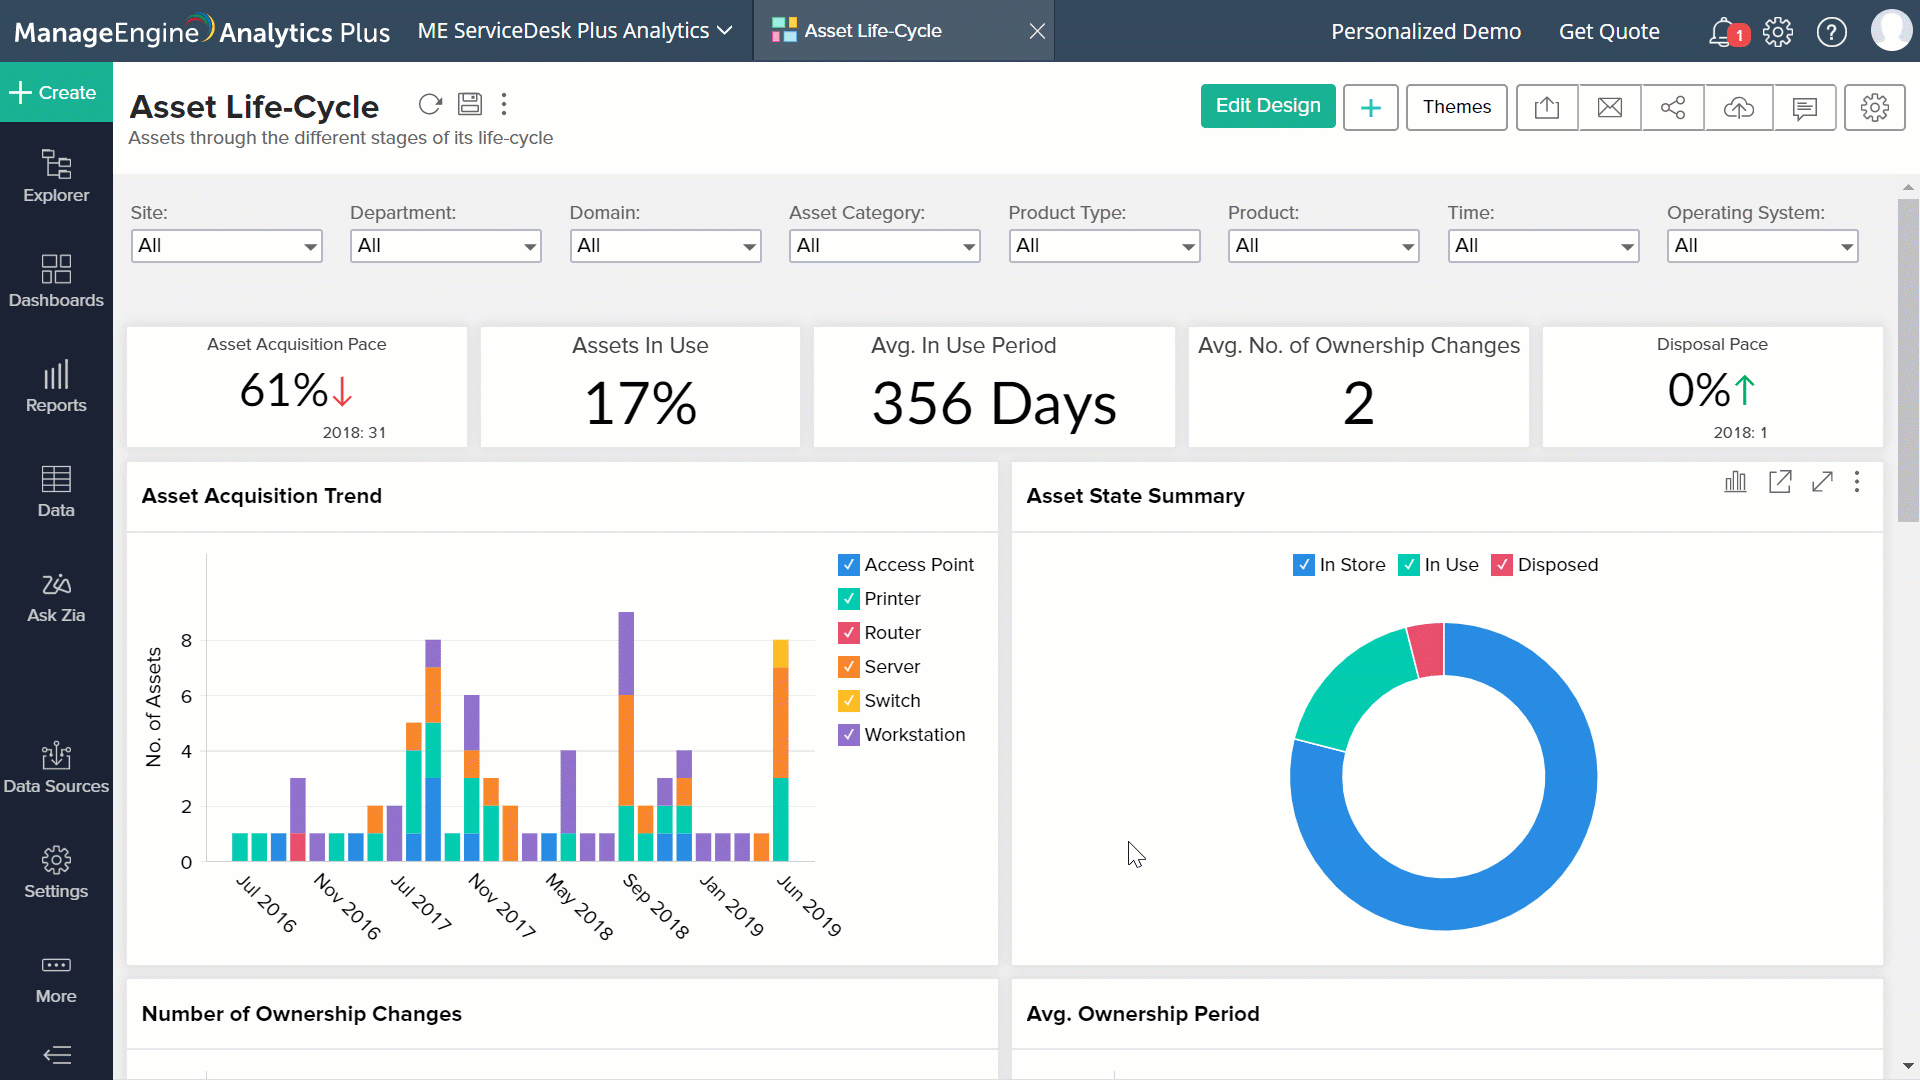Image resolution: width=1920 pixels, height=1080 pixels.
Task: Click the refresh icon beside the Asset Life-Cycle title
Action: pyautogui.click(x=430, y=104)
